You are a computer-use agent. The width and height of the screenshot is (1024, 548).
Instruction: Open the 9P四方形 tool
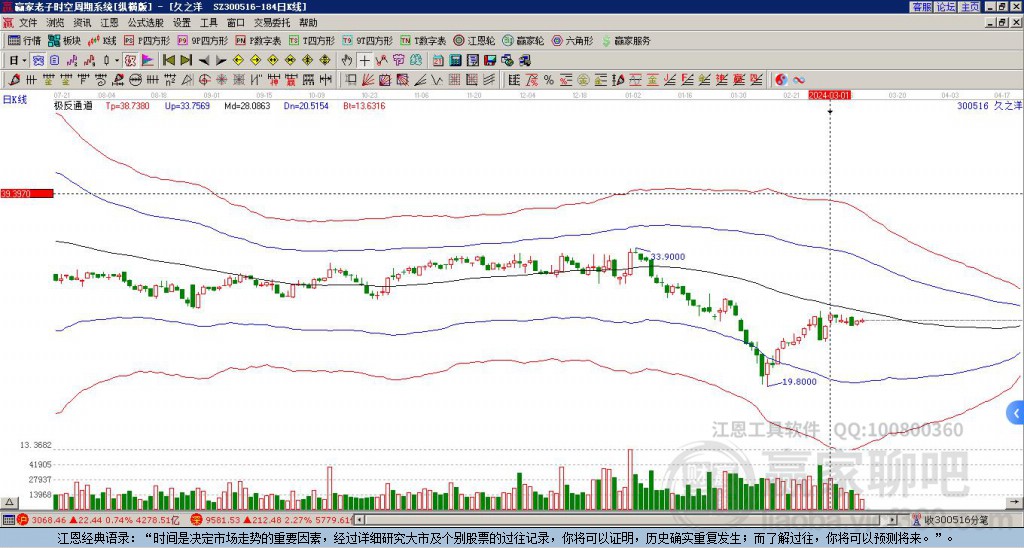click(202, 40)
